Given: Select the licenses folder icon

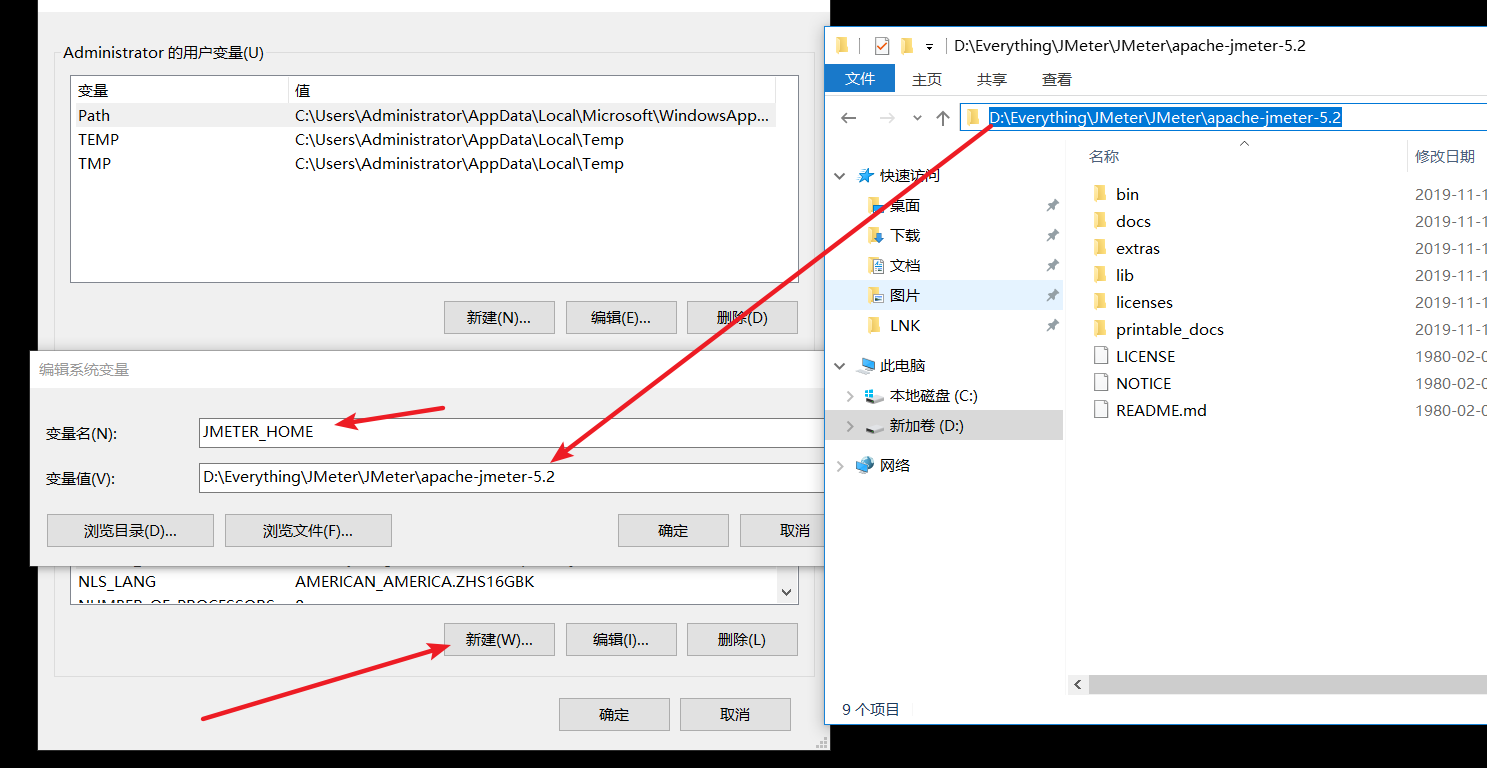Looking at the screenshot, I should click(1101, 302).
